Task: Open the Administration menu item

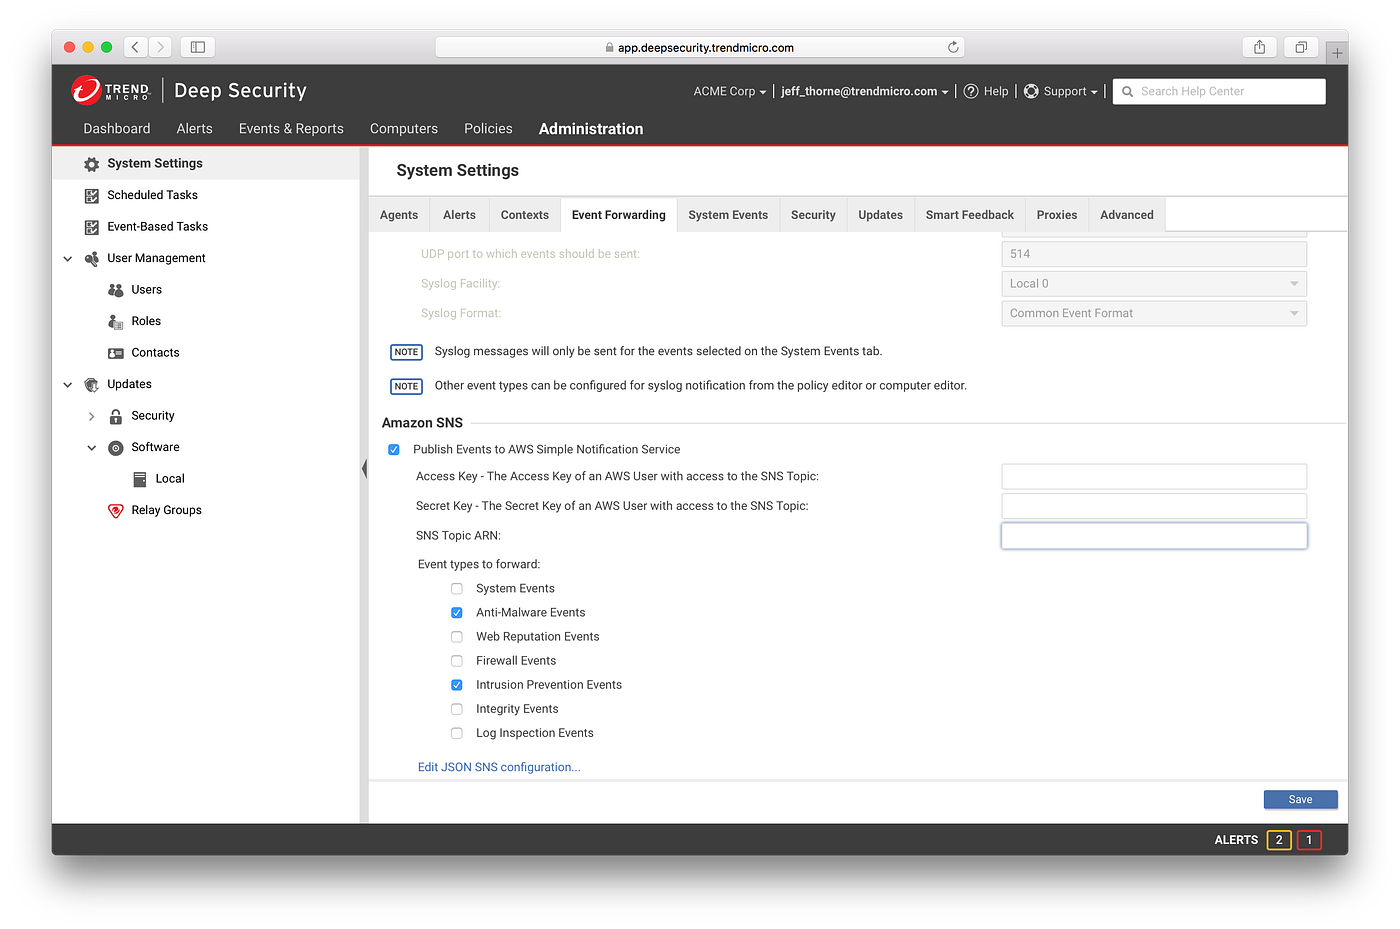Action: (590, 128)
